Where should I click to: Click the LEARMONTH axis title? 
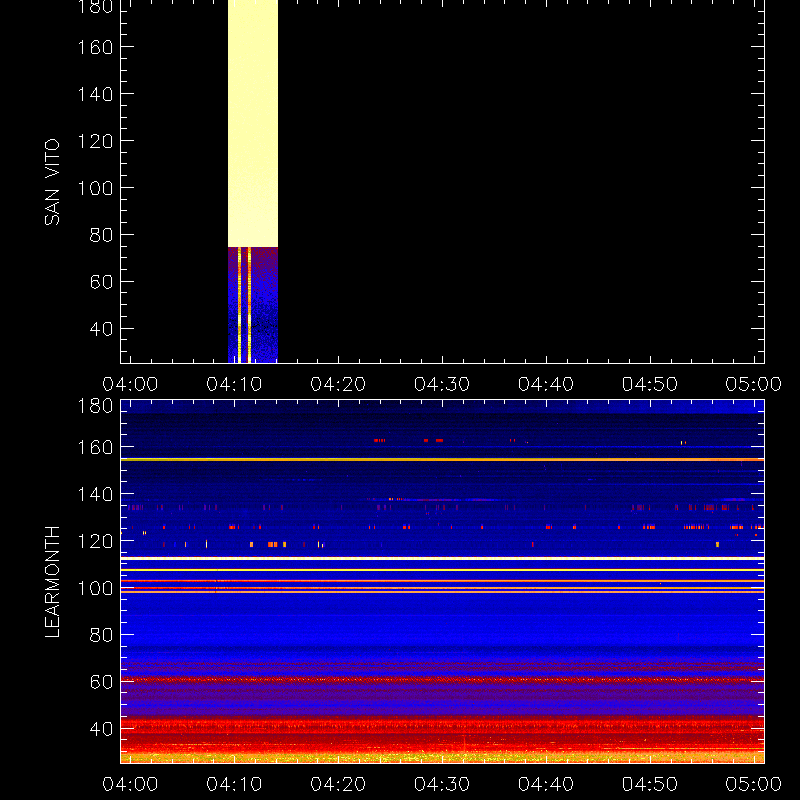click(52, 581)
